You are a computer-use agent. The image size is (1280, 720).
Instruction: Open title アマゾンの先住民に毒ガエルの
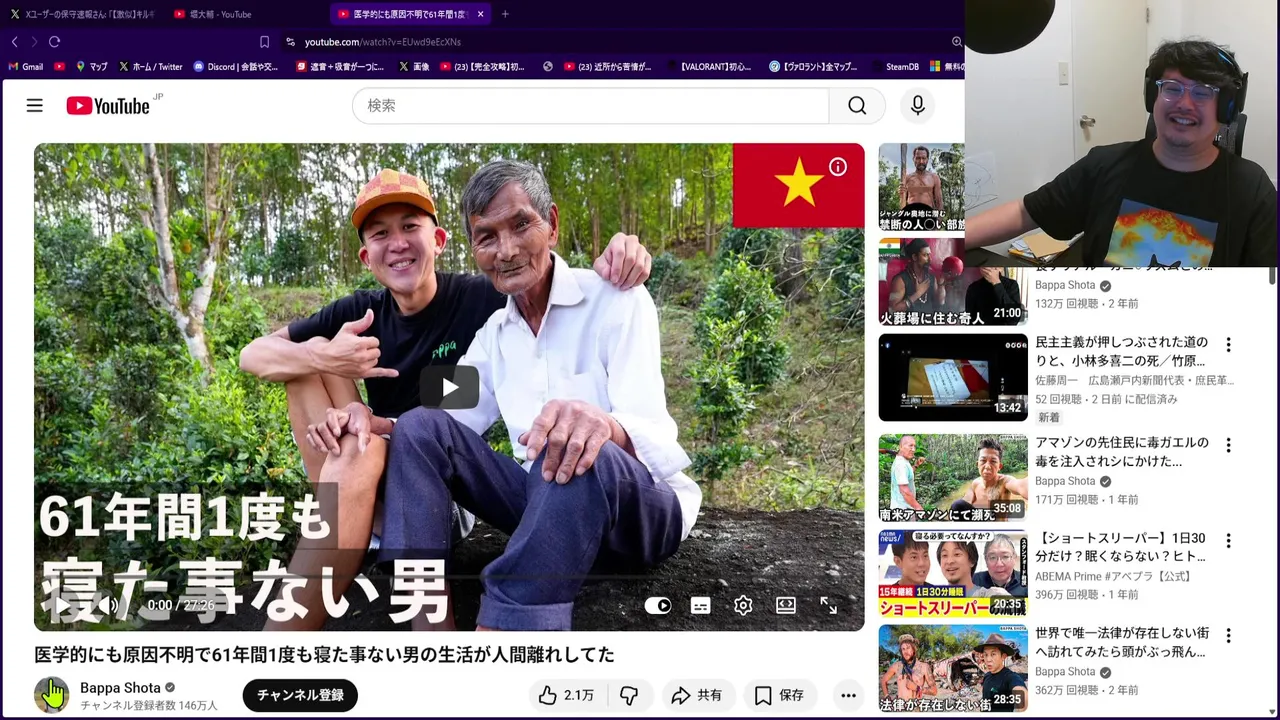(x=1121, y=452)
